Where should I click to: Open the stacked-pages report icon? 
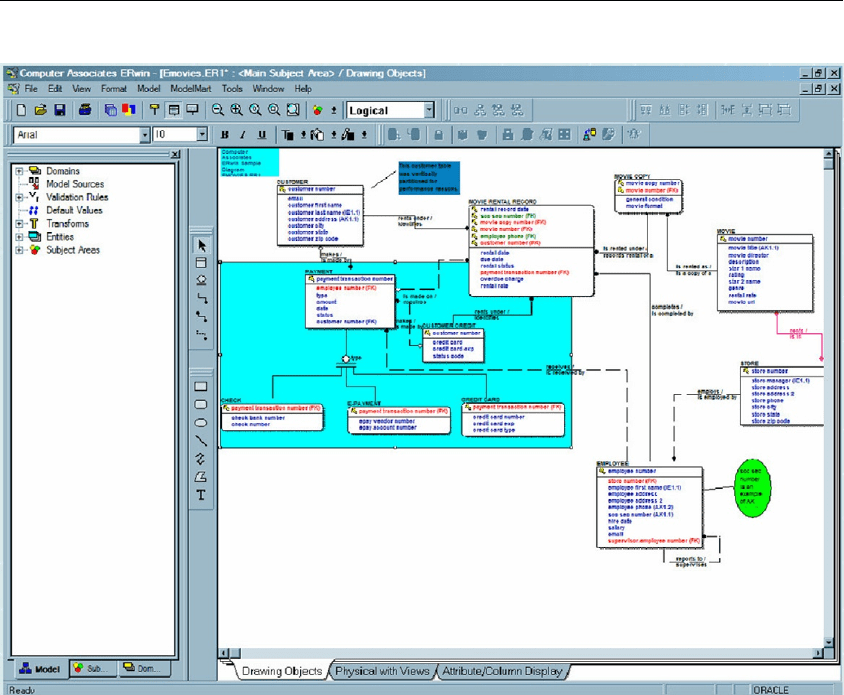pyautogui.click(x=110, y=110)
